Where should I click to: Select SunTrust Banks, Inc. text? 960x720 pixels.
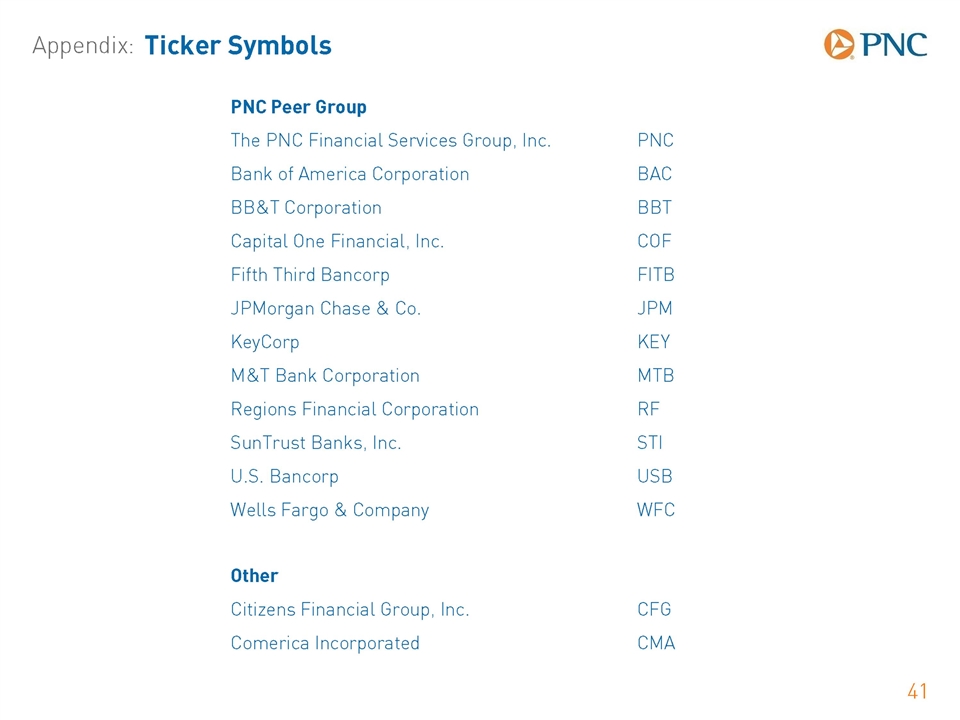316,443
